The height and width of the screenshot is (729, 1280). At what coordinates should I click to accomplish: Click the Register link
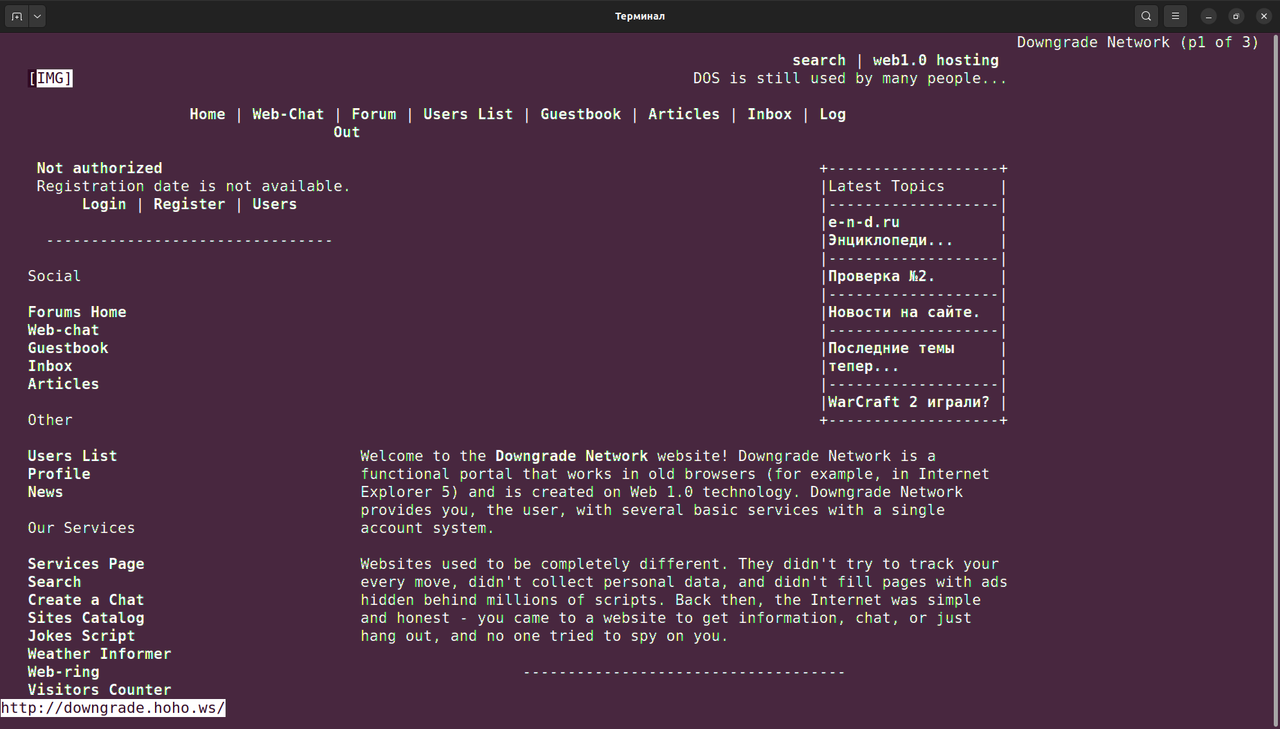[x=189, y=204]
